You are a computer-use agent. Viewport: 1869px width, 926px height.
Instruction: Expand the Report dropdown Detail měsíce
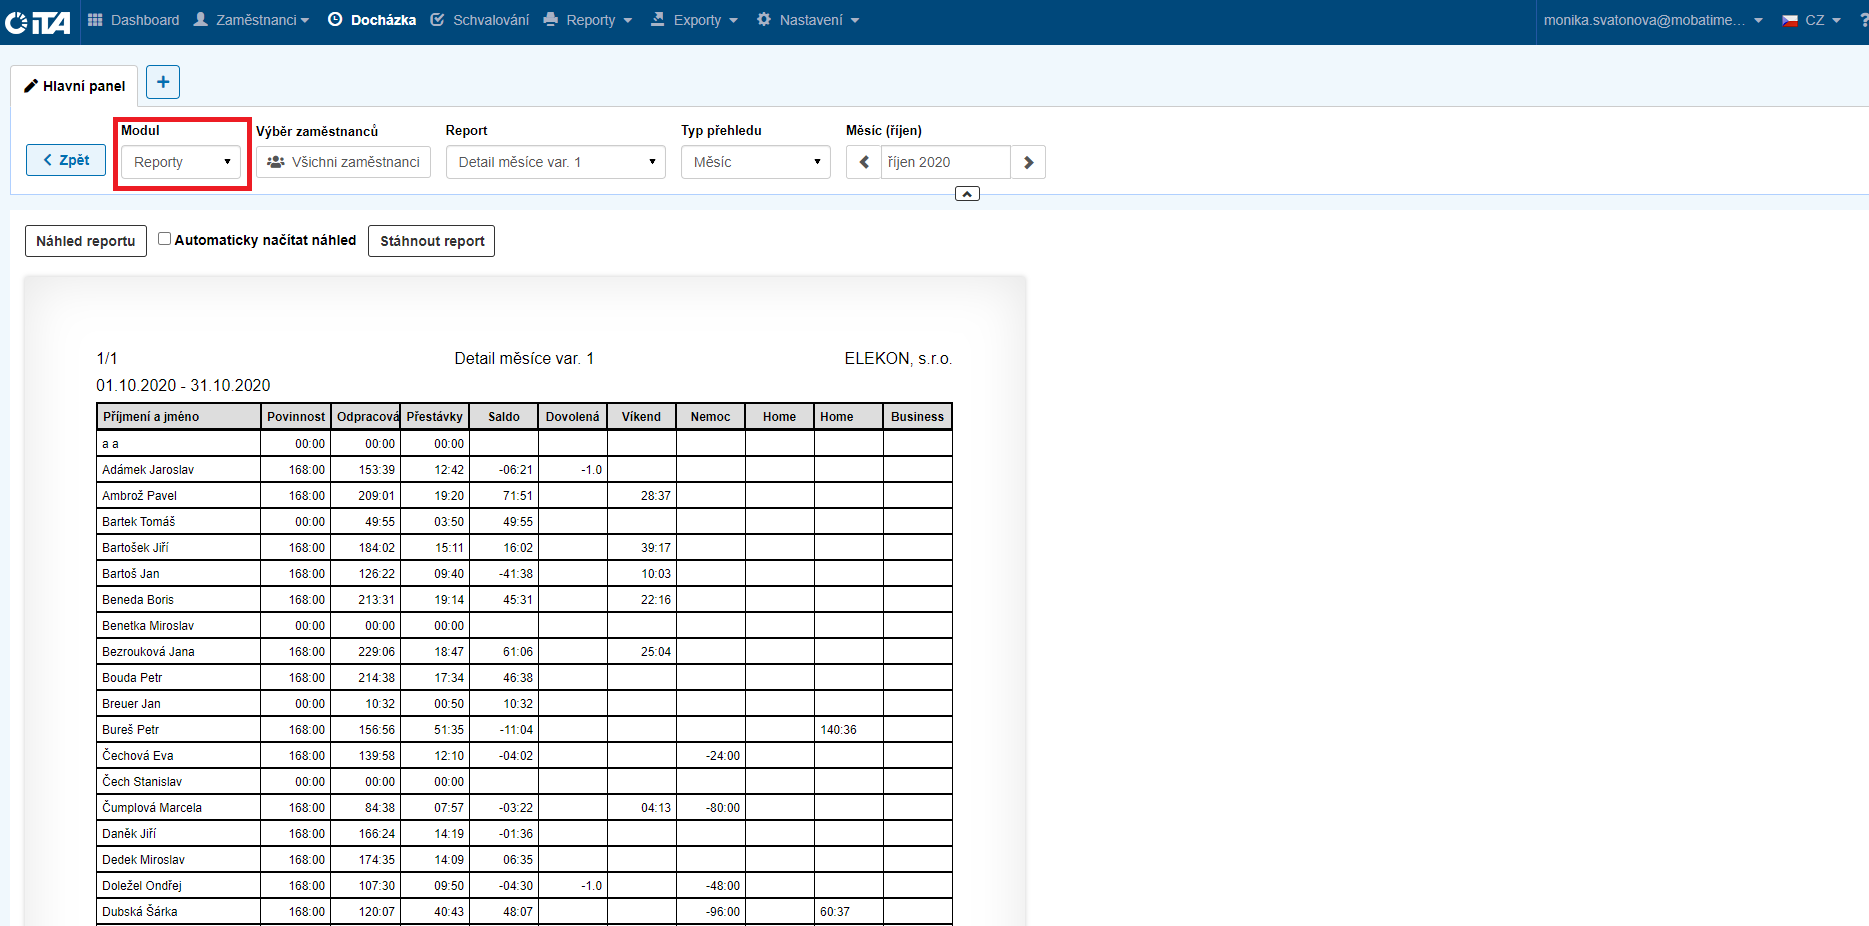555,162
